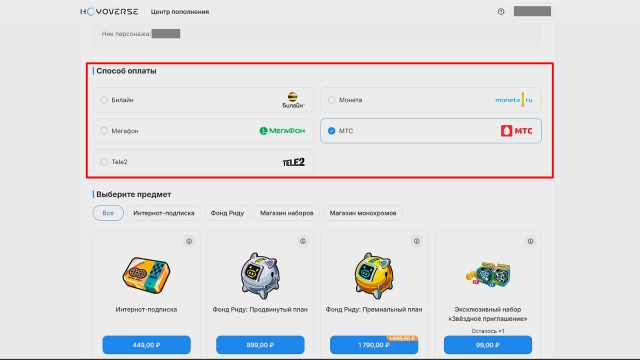Click the green MegaFon logo
Image resolution: width=640 pixels, height=360 pixels.
click(282, 131)
